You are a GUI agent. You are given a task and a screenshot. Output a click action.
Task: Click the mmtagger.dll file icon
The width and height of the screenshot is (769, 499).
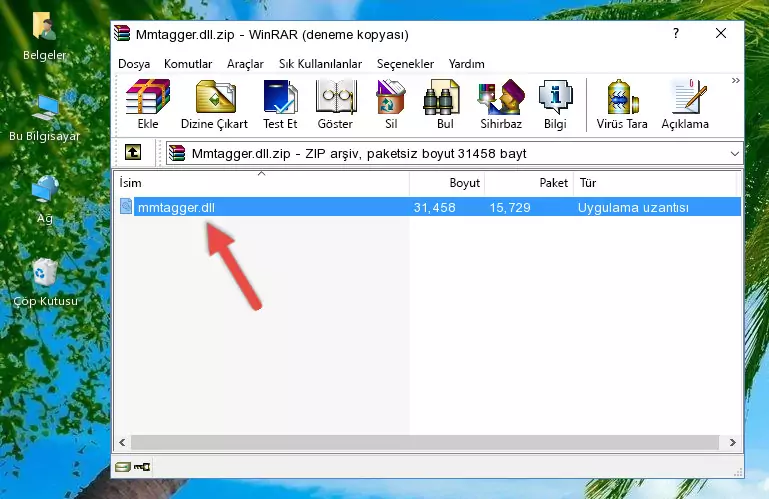tap(126, 207)
